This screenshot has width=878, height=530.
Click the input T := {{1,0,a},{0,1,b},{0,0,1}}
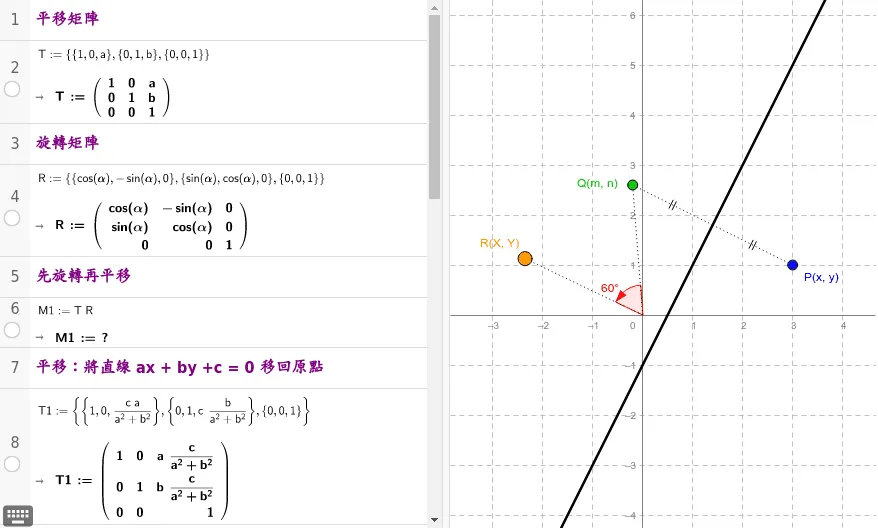(124, 54)
